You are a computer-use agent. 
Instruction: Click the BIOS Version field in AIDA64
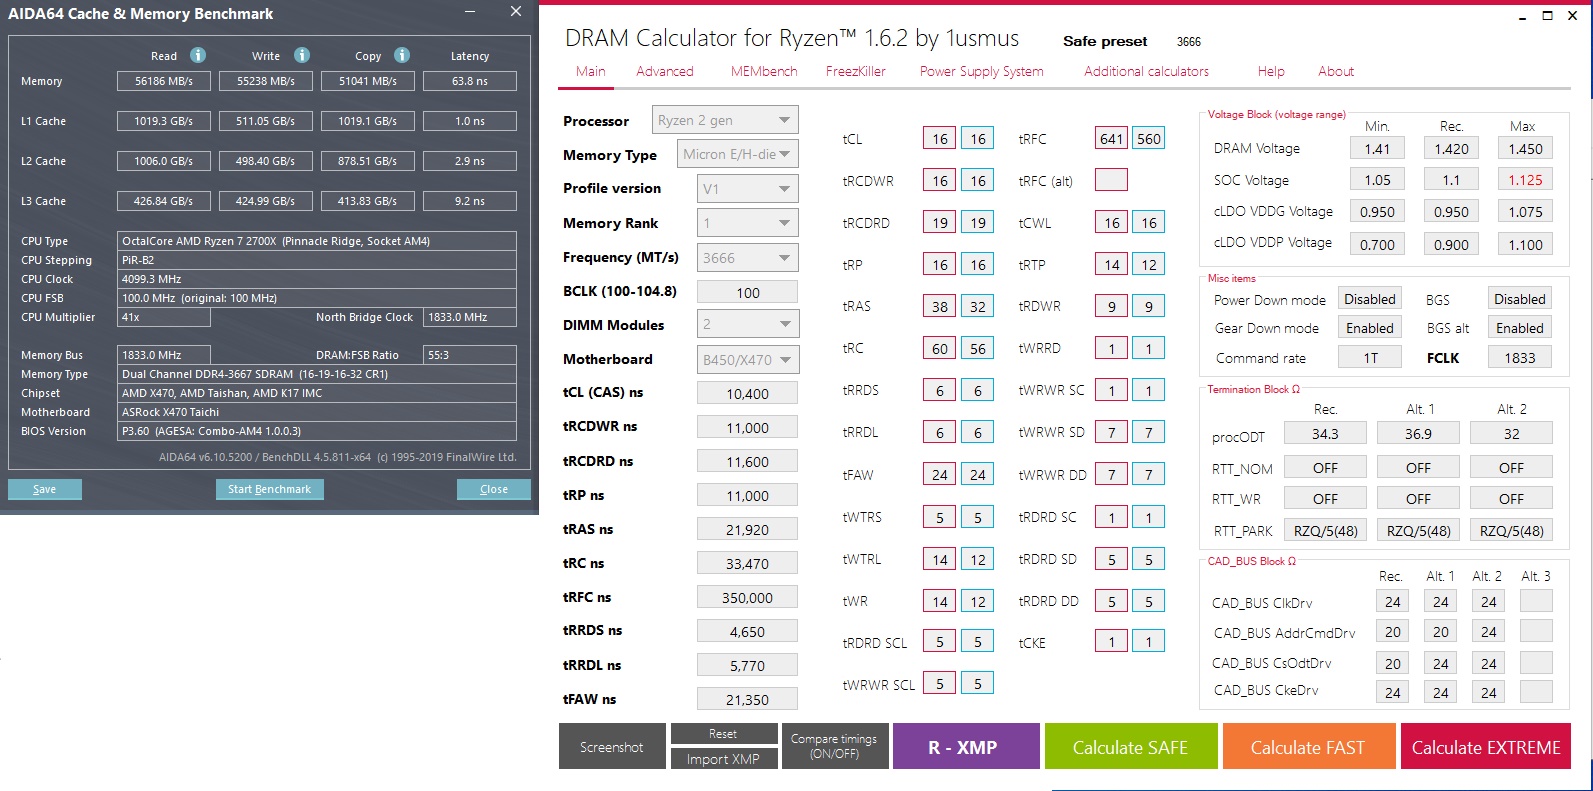318,431
